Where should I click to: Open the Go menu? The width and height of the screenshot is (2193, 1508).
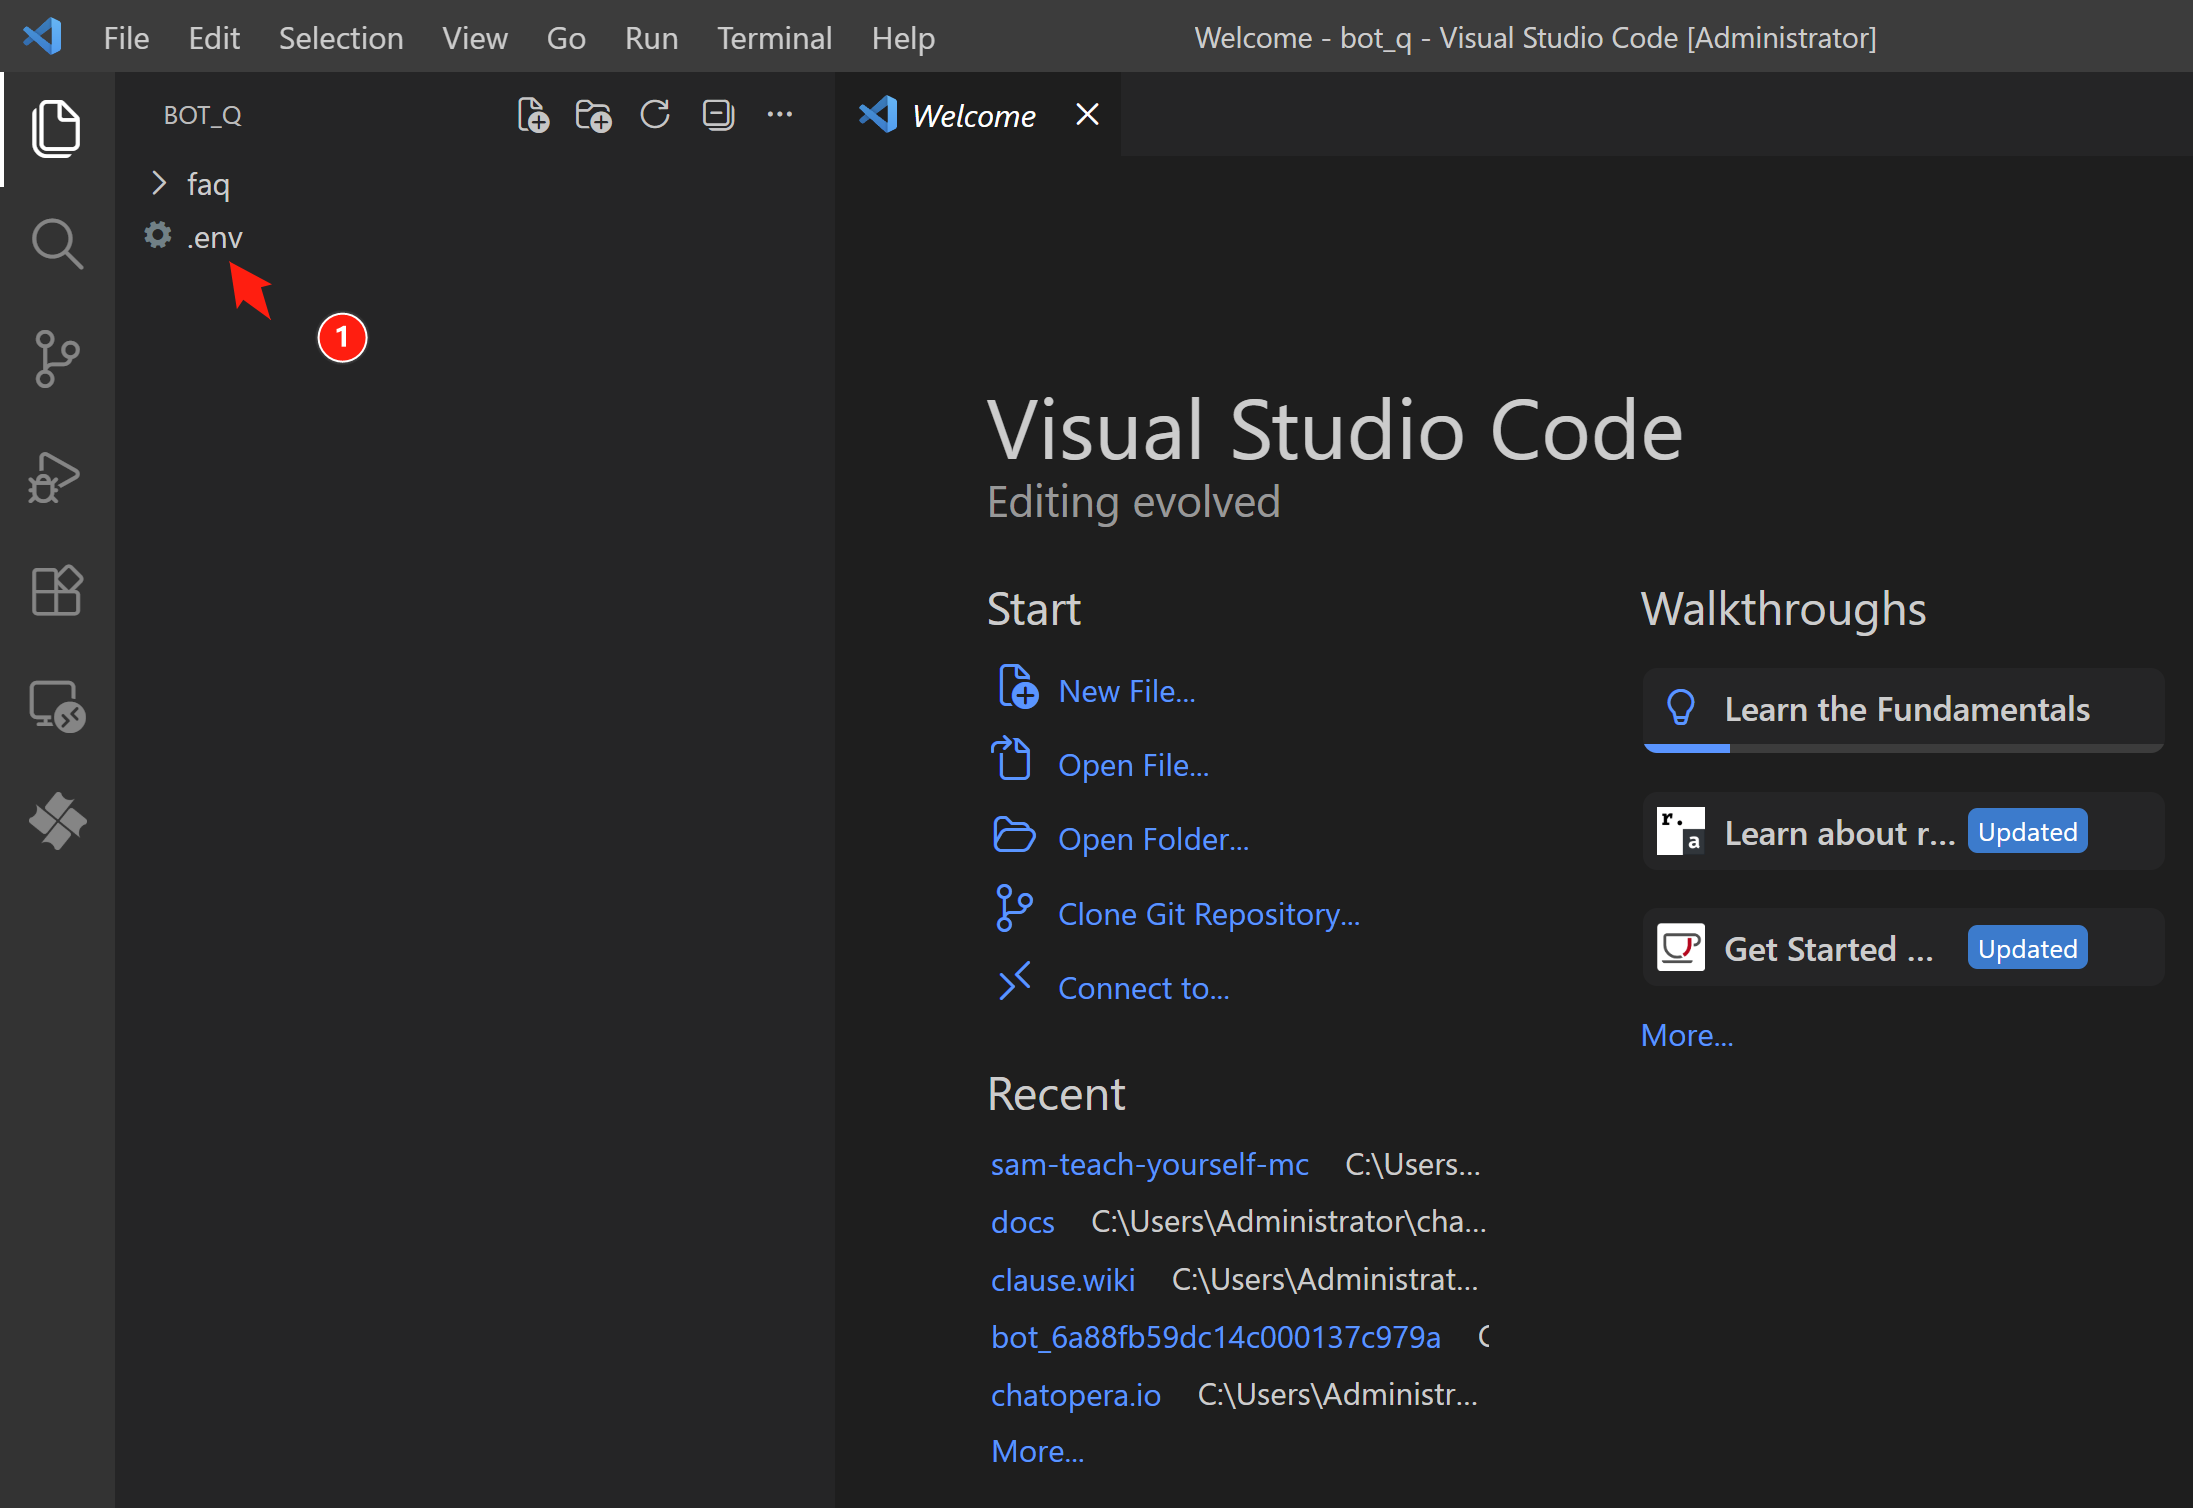[x=566, y=38]
